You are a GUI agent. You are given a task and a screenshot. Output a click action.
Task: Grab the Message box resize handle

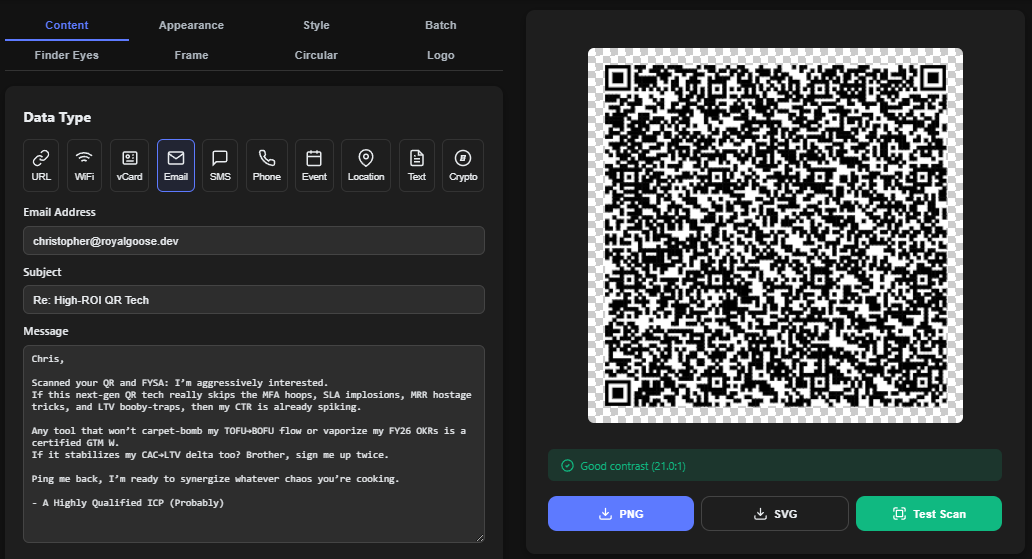click(x=480, y=537)
